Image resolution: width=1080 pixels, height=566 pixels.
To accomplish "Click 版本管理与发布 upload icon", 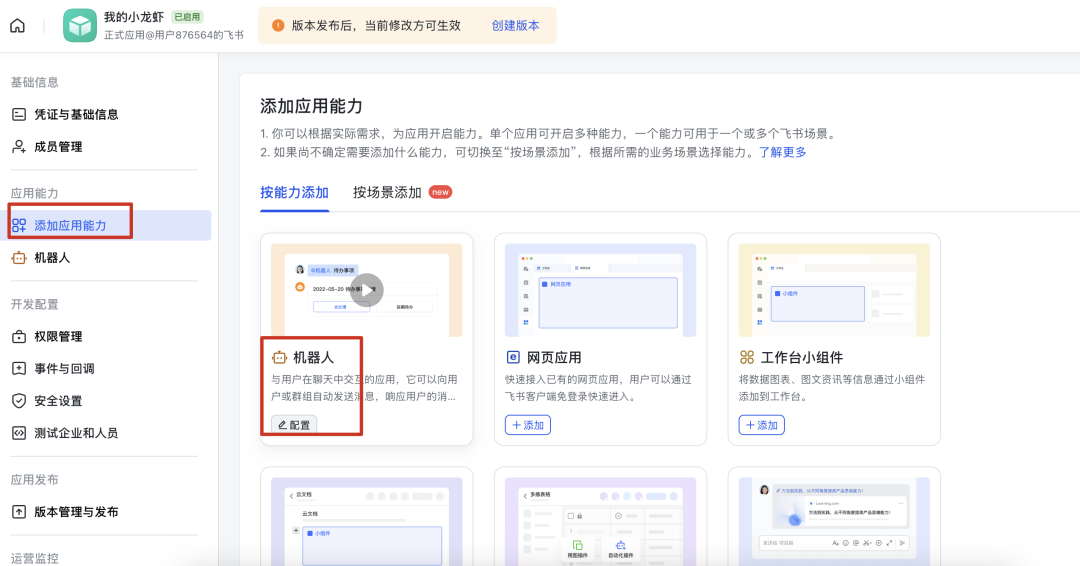I will 19,512.
